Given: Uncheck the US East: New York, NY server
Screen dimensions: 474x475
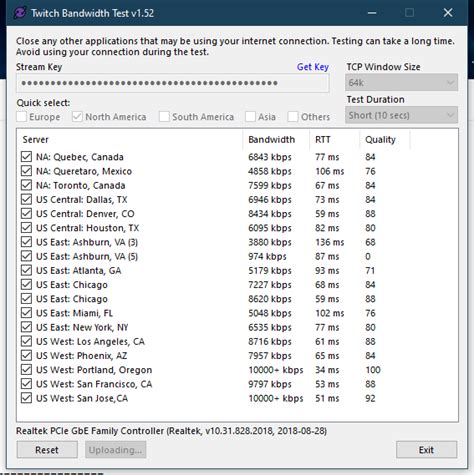Looking at the screenshot, I should 26,327.
